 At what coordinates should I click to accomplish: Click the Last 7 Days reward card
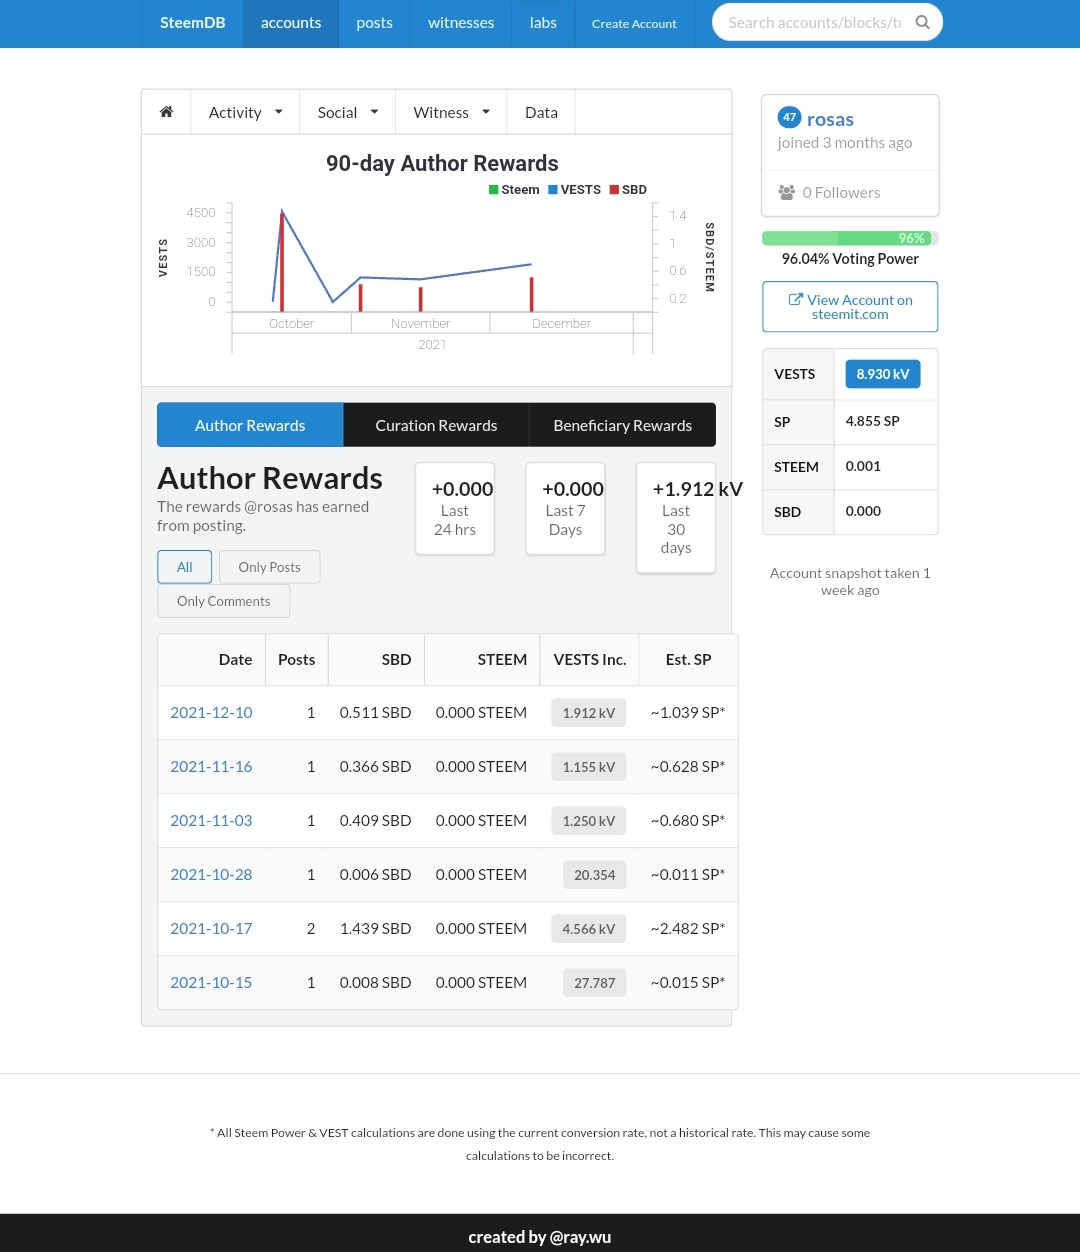(x=565, y=508)
